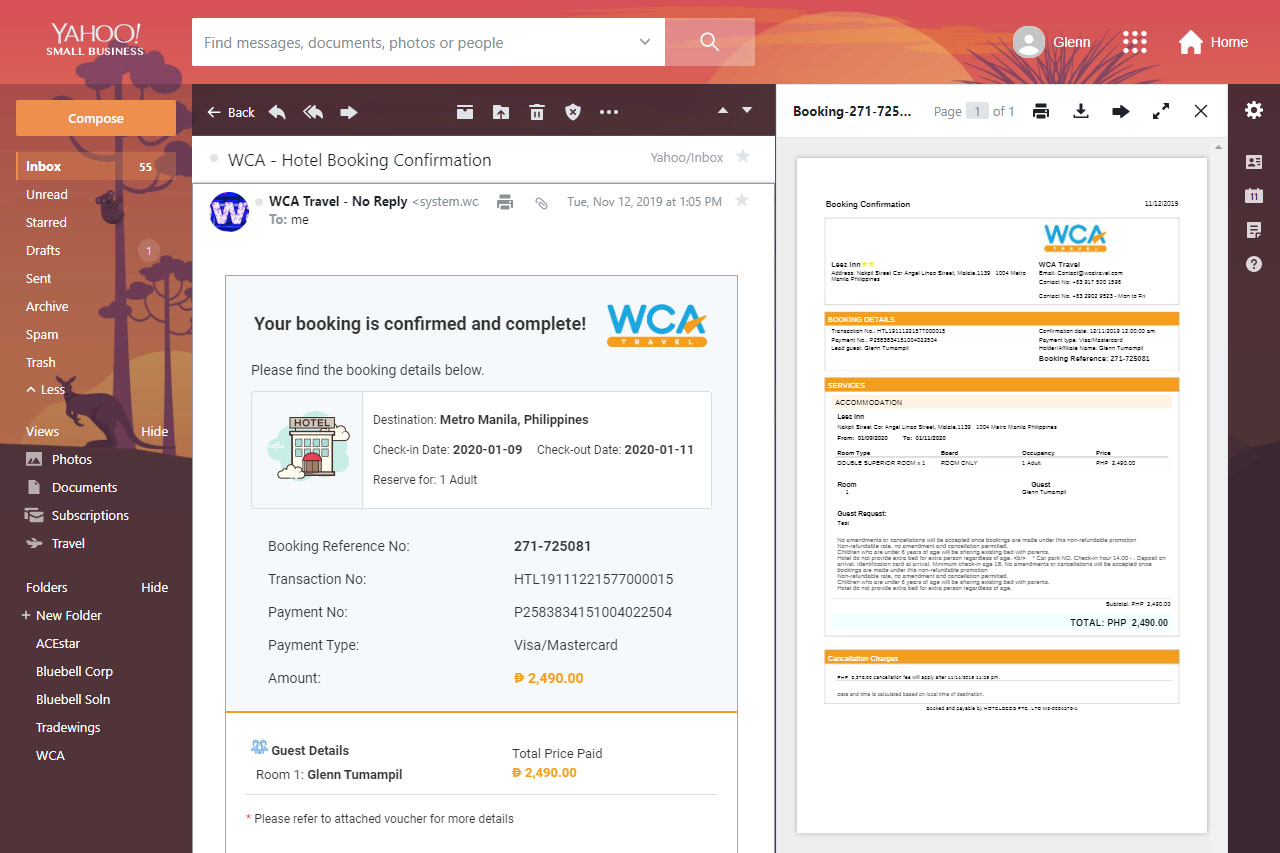Open the Contacts side panel icon
Viewport: 1280px width, 853px height.
[1254, 162]
